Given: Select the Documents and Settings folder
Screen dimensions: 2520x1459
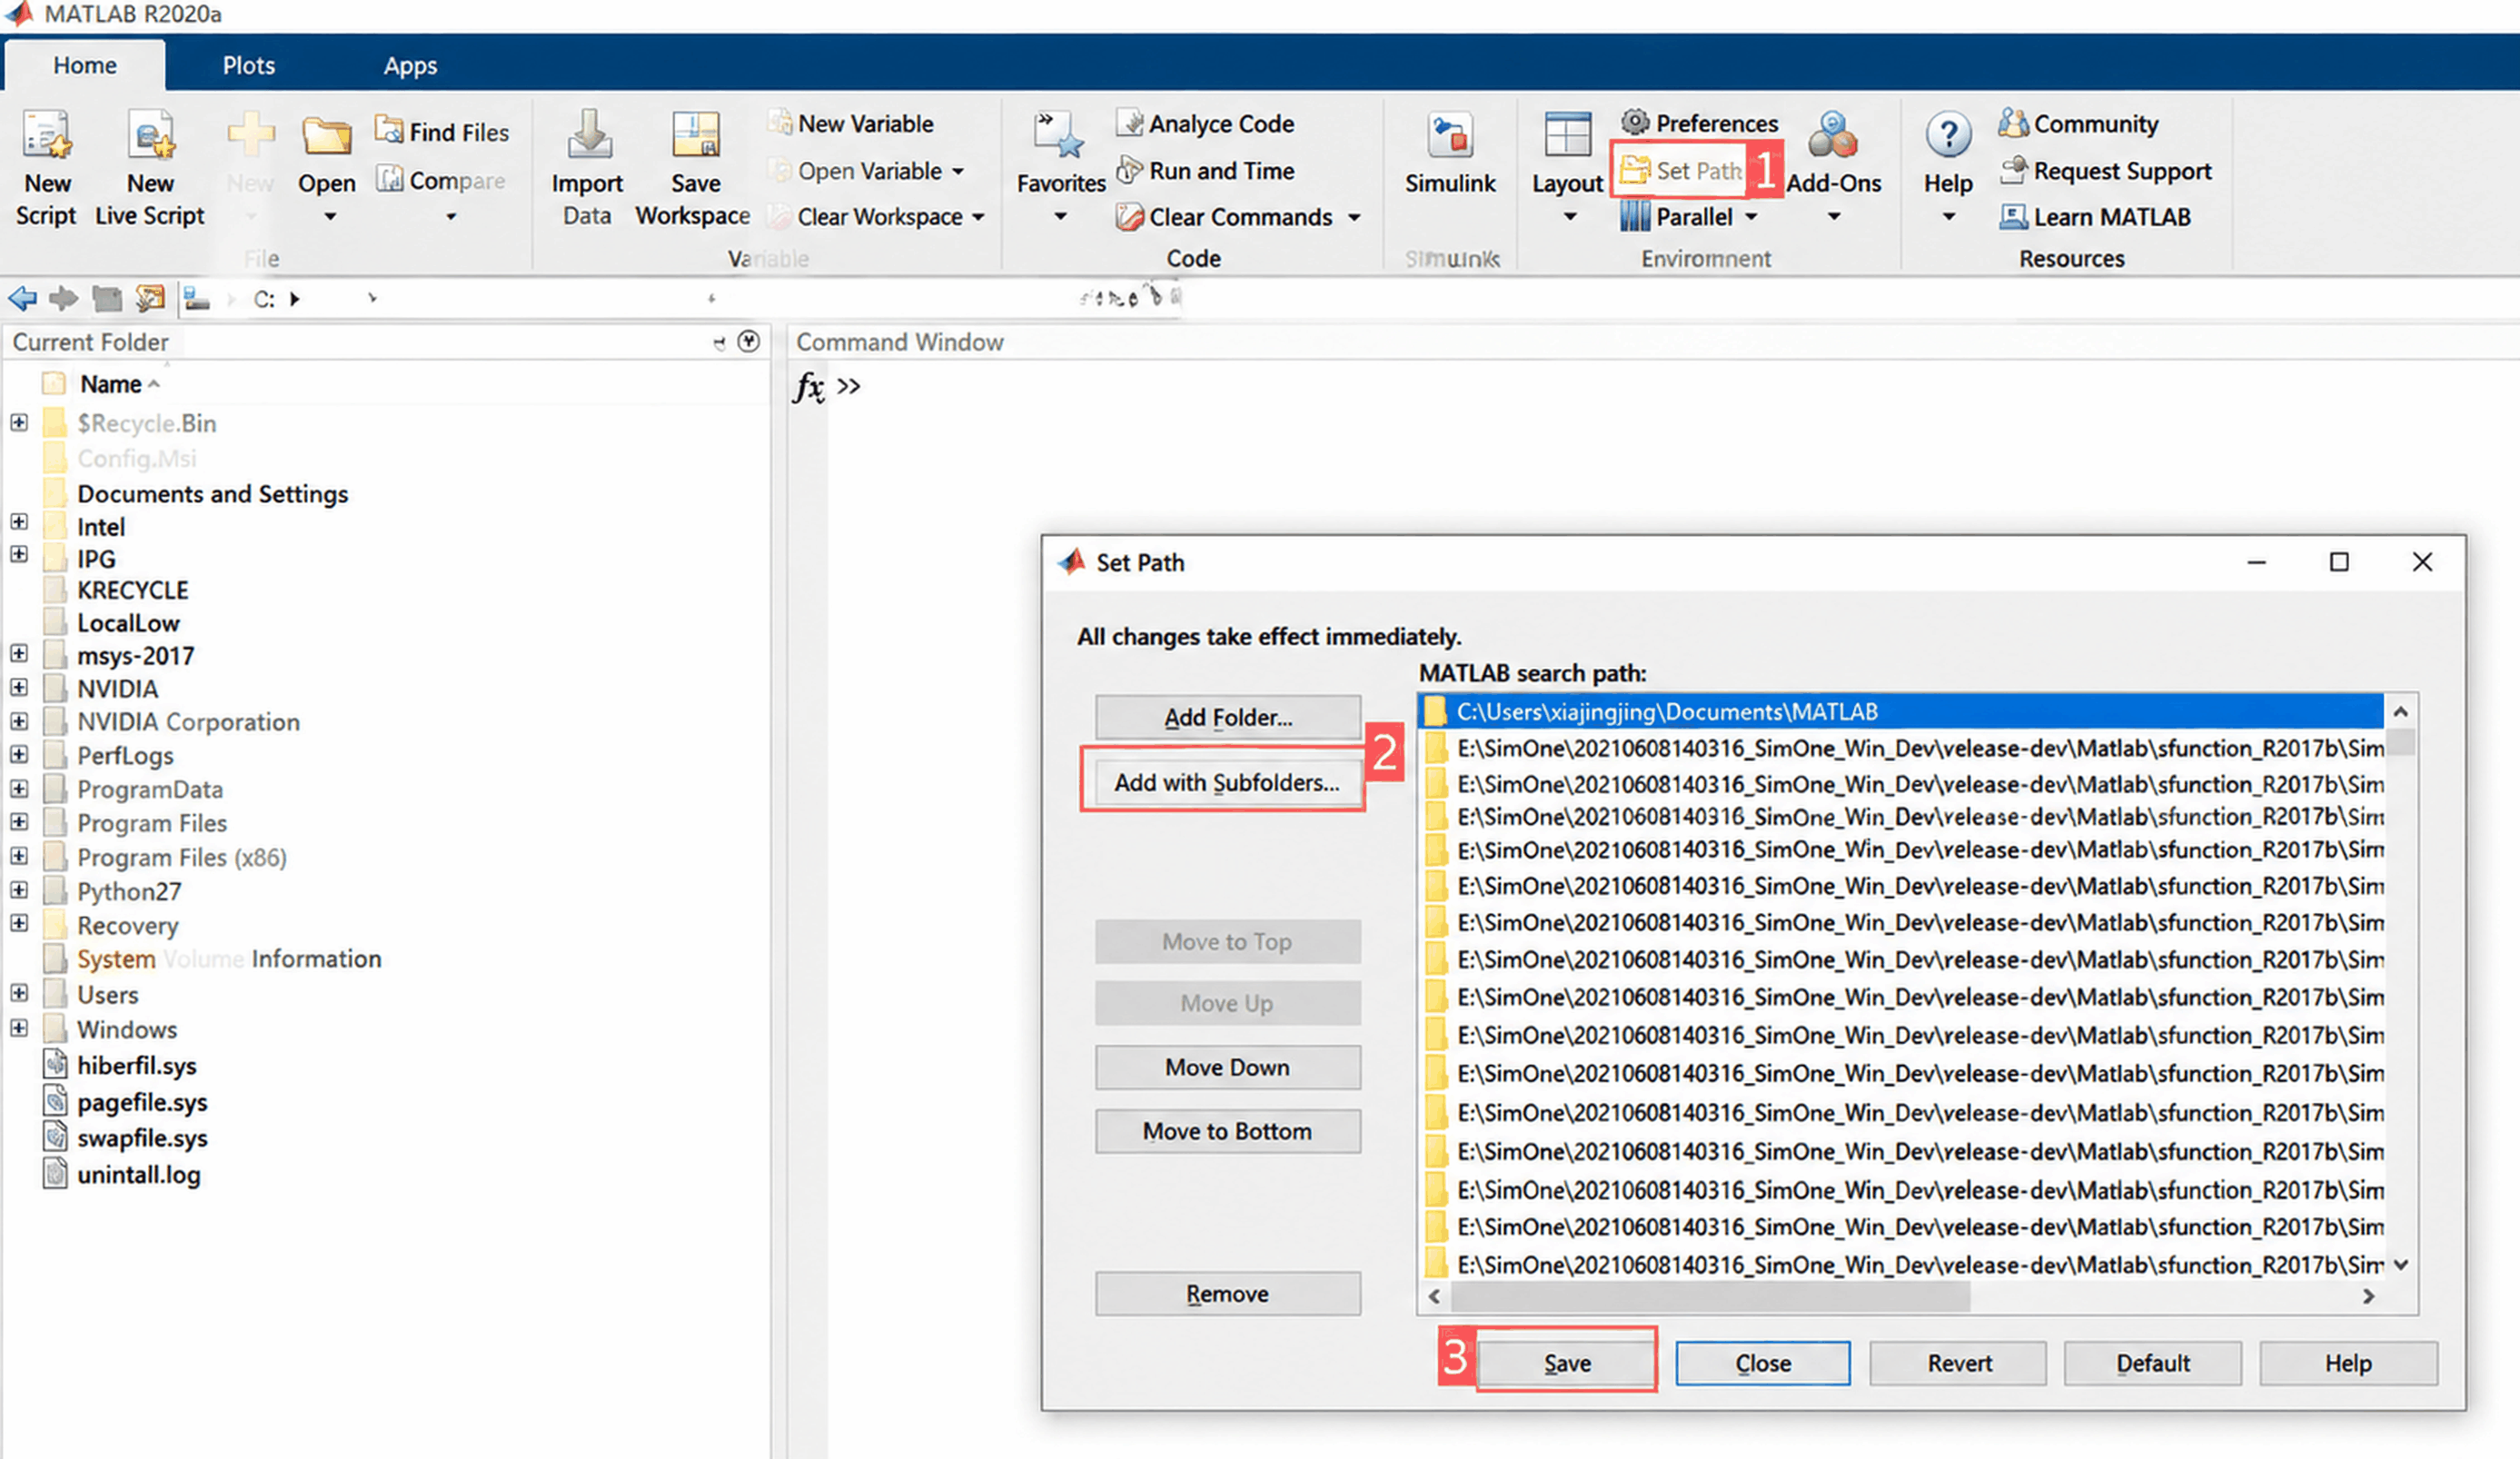Looking at the screenshot, I should click(x=213, y=493).
